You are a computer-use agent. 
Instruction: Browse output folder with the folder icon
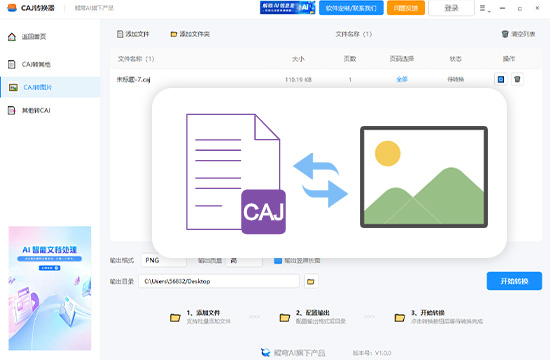pos(311,281)
